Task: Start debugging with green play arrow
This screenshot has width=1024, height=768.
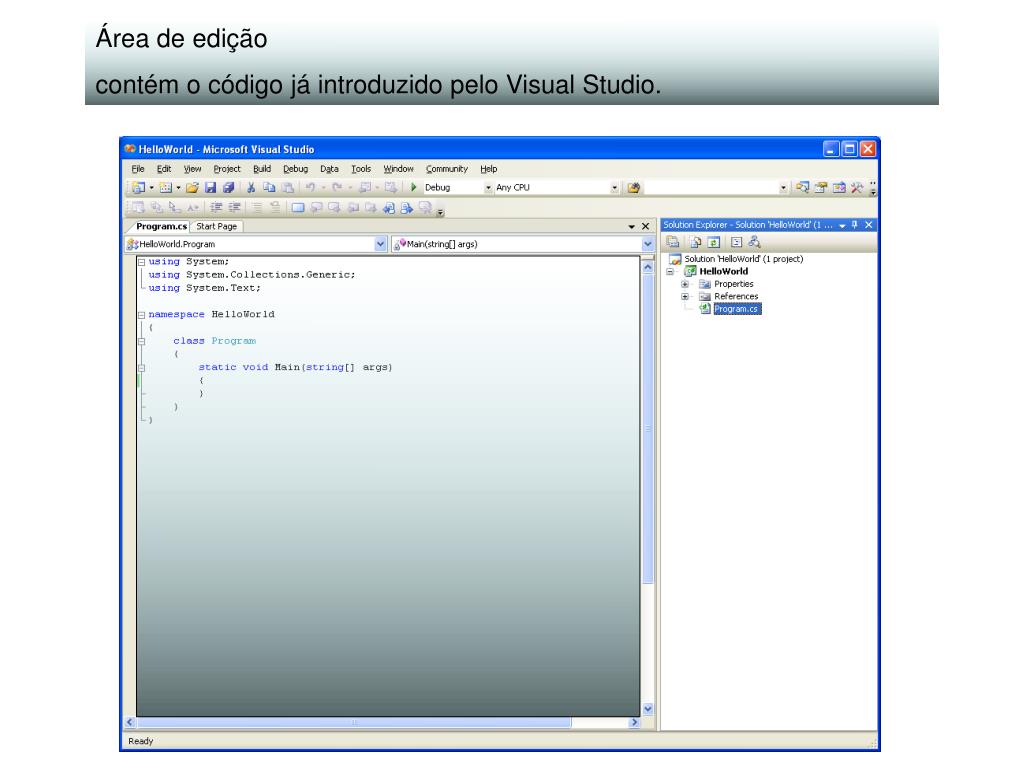Action: point(413,187)
